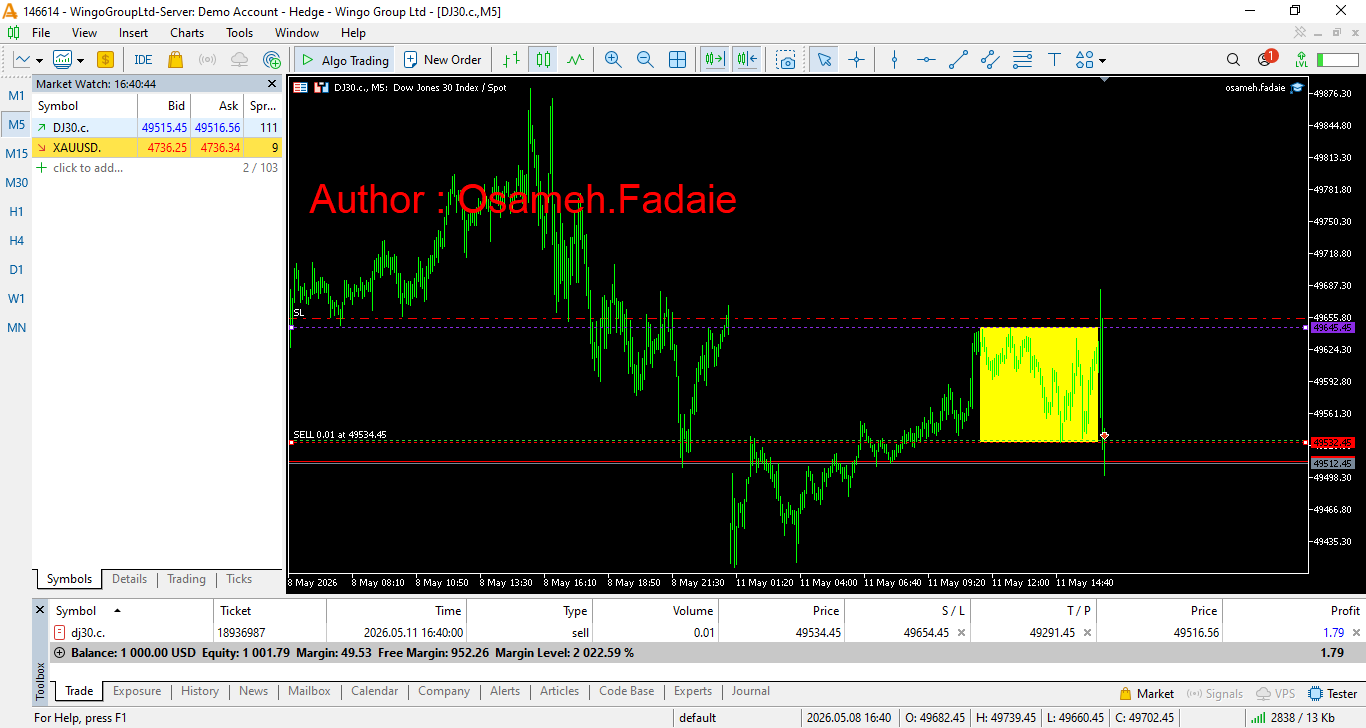
Task: Open the Tools menu
Action: tap(240, 33)
